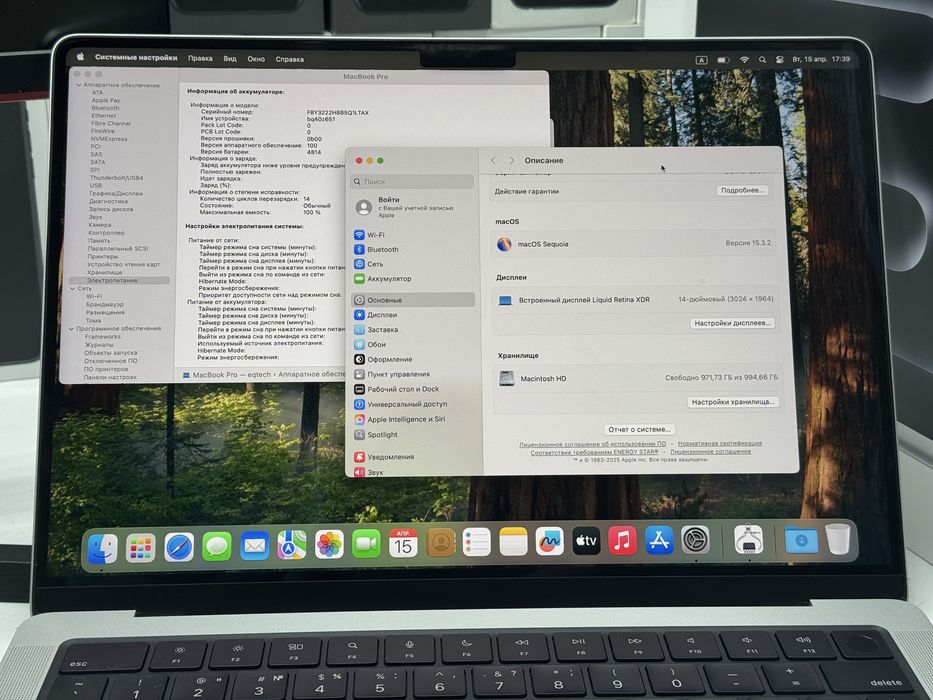
Task: Click in the Поиск search field
Action: [412, 181]
